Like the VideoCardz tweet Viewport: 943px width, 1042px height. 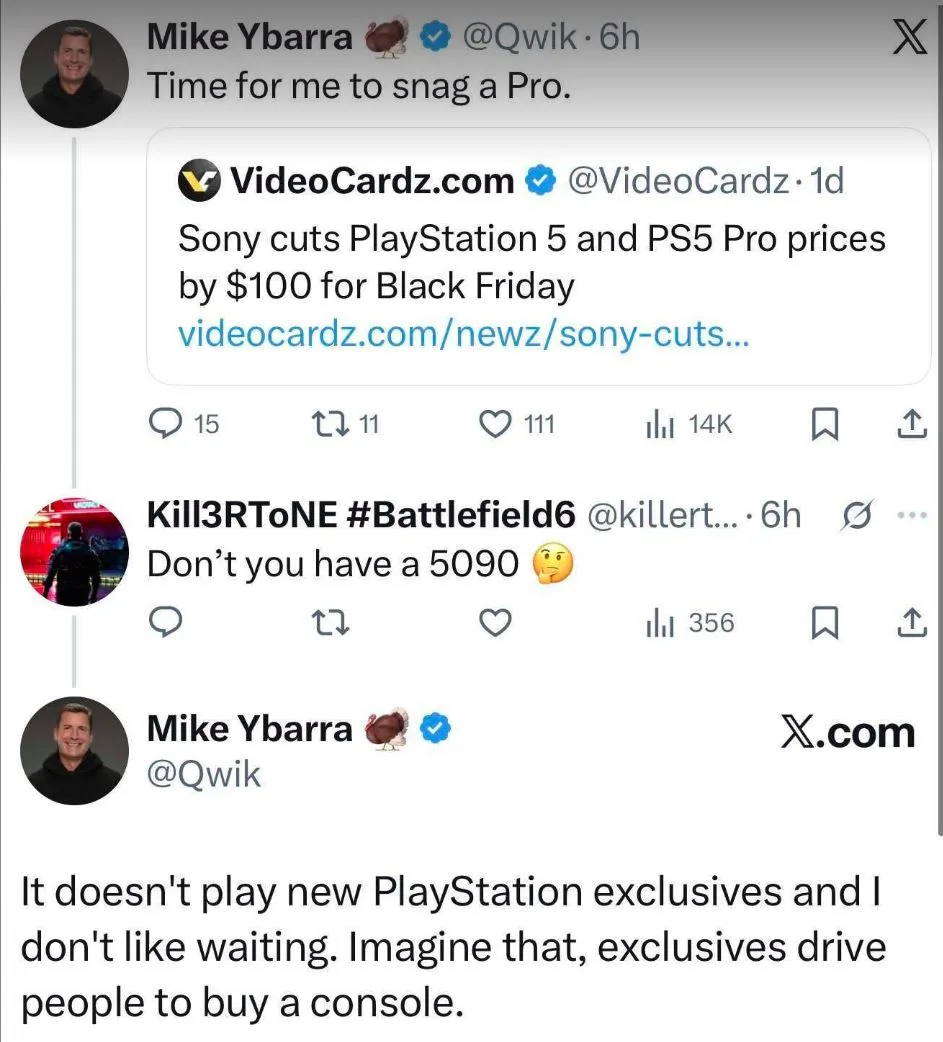coord(495,424)
